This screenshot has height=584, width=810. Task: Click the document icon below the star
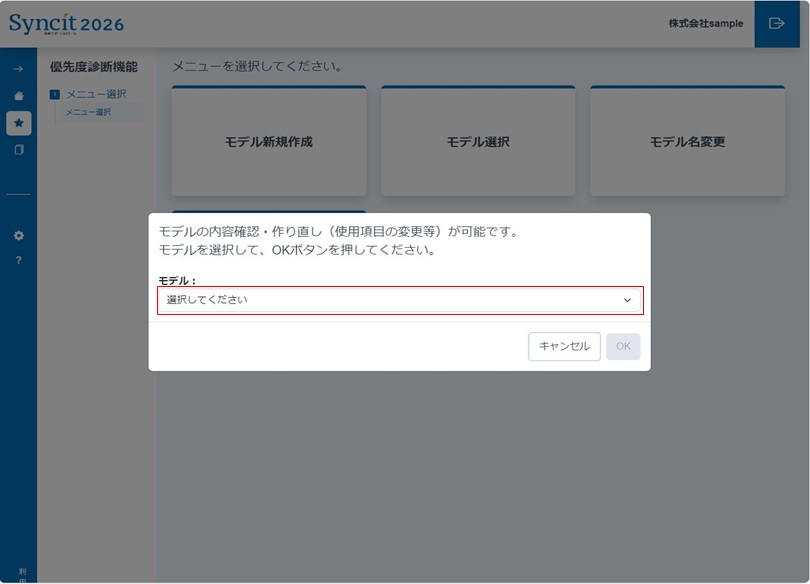click(x=16, y=150)
